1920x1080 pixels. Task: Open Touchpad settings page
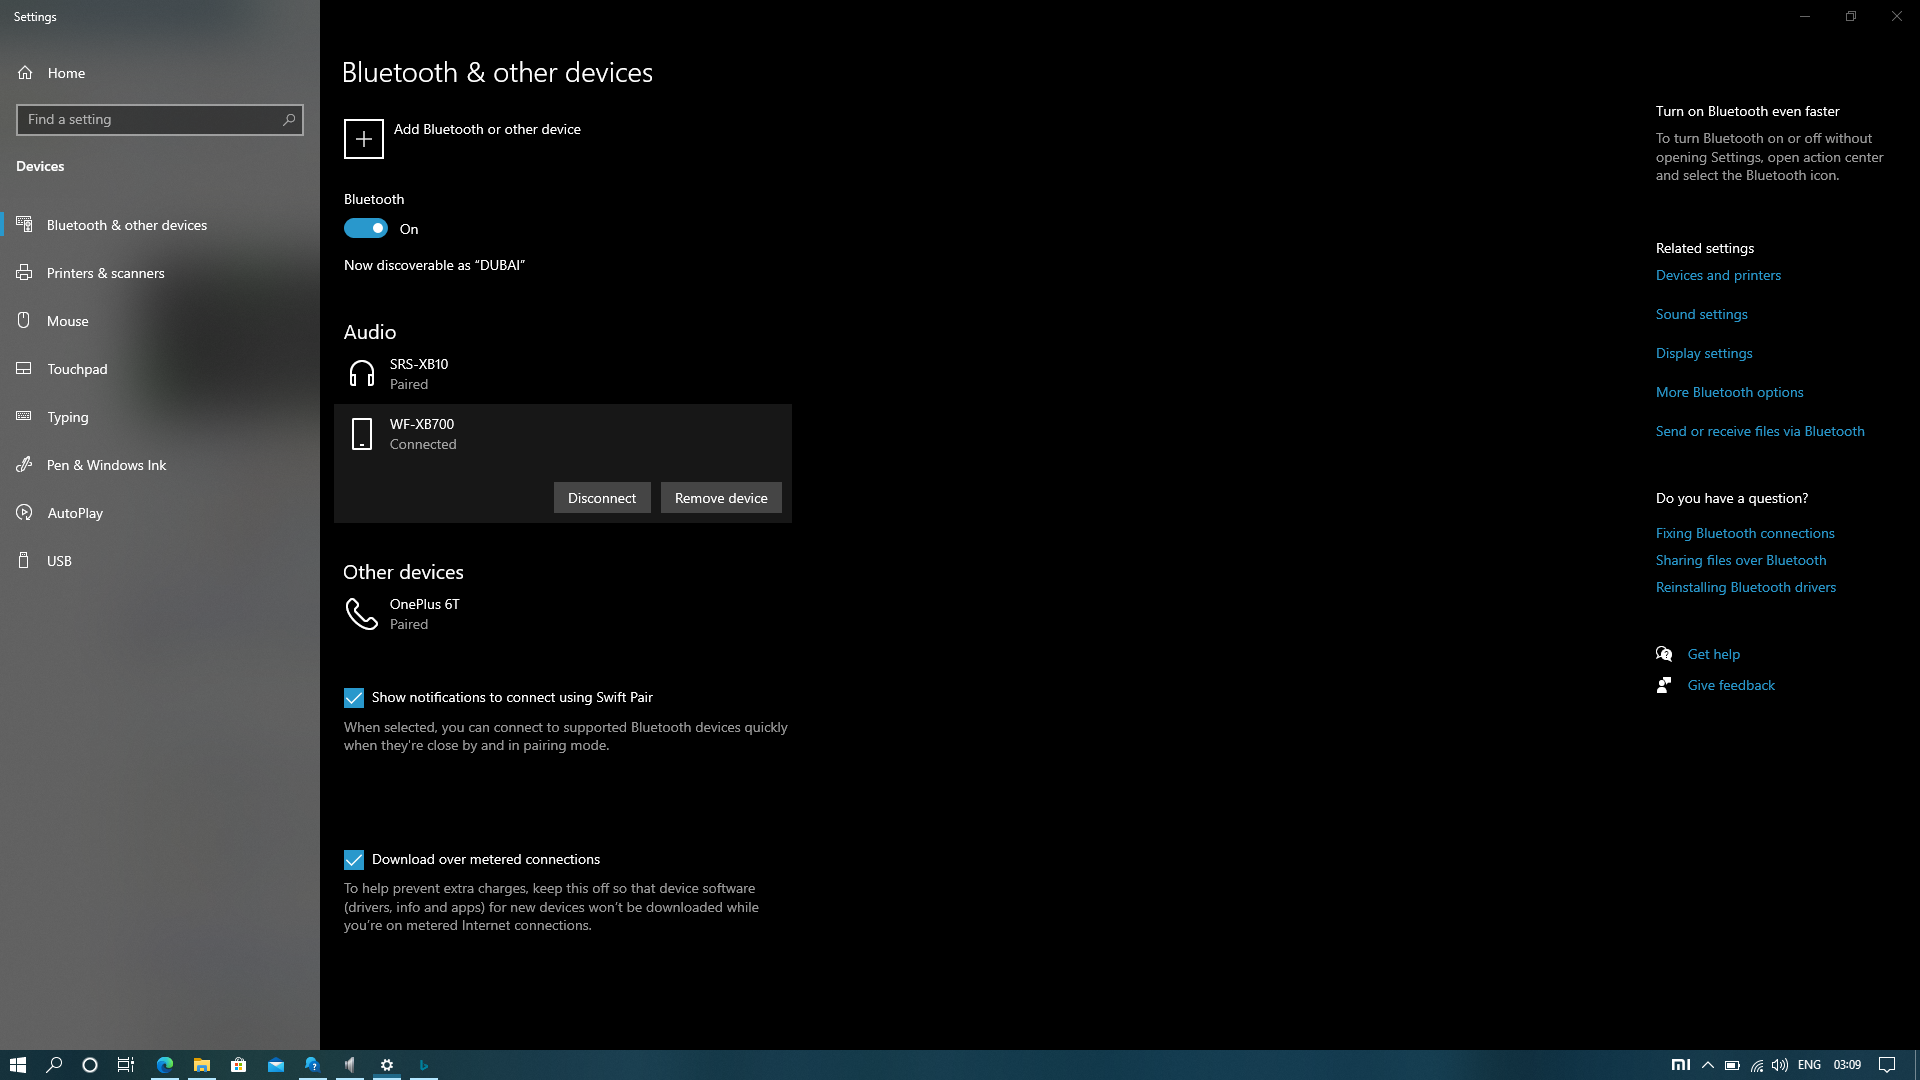pos(160,369)
